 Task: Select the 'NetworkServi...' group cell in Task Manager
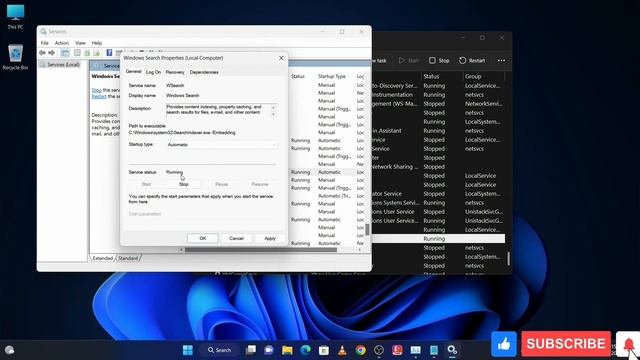[x=484, y=104]
